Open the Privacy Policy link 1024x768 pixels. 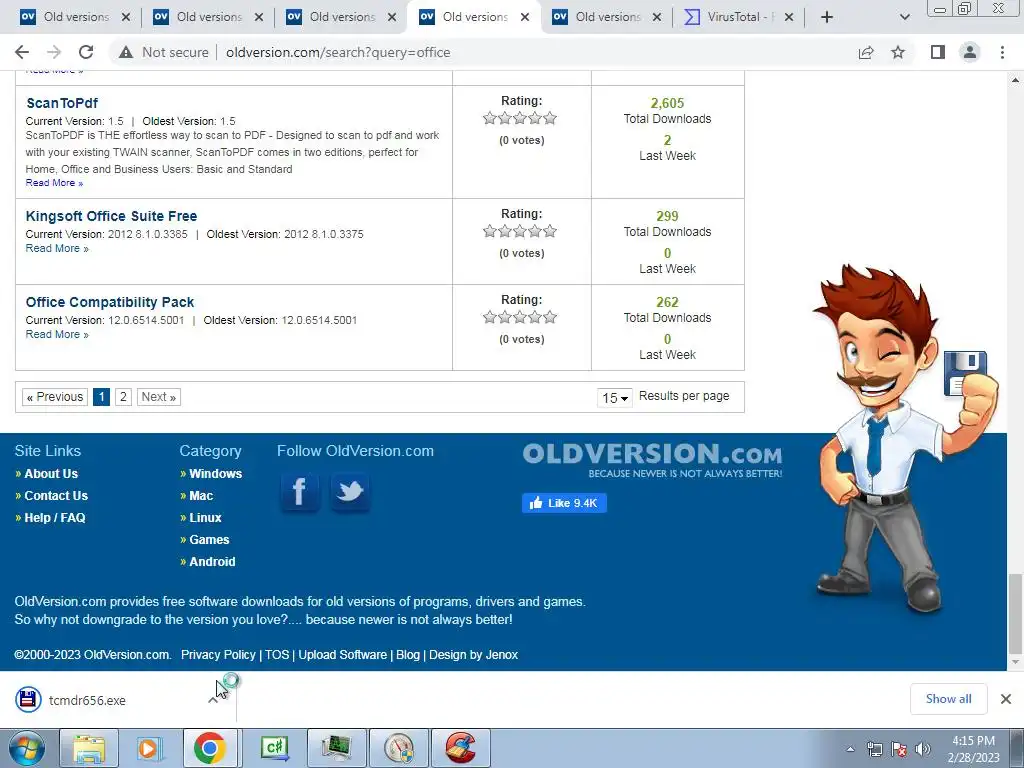pos(218,655)
